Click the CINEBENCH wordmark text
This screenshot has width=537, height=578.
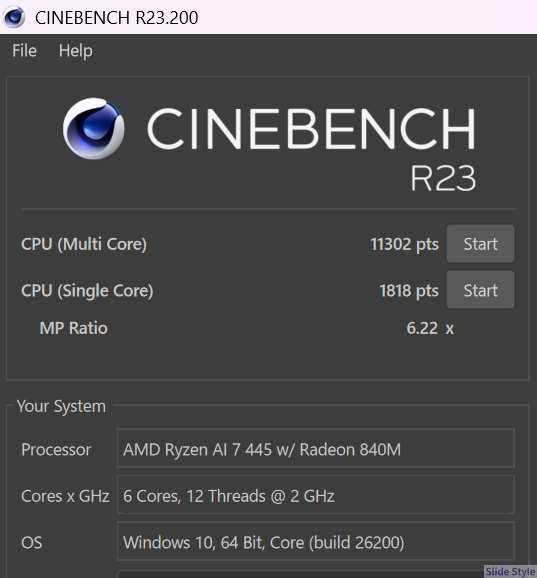click(x=311, y=129)
